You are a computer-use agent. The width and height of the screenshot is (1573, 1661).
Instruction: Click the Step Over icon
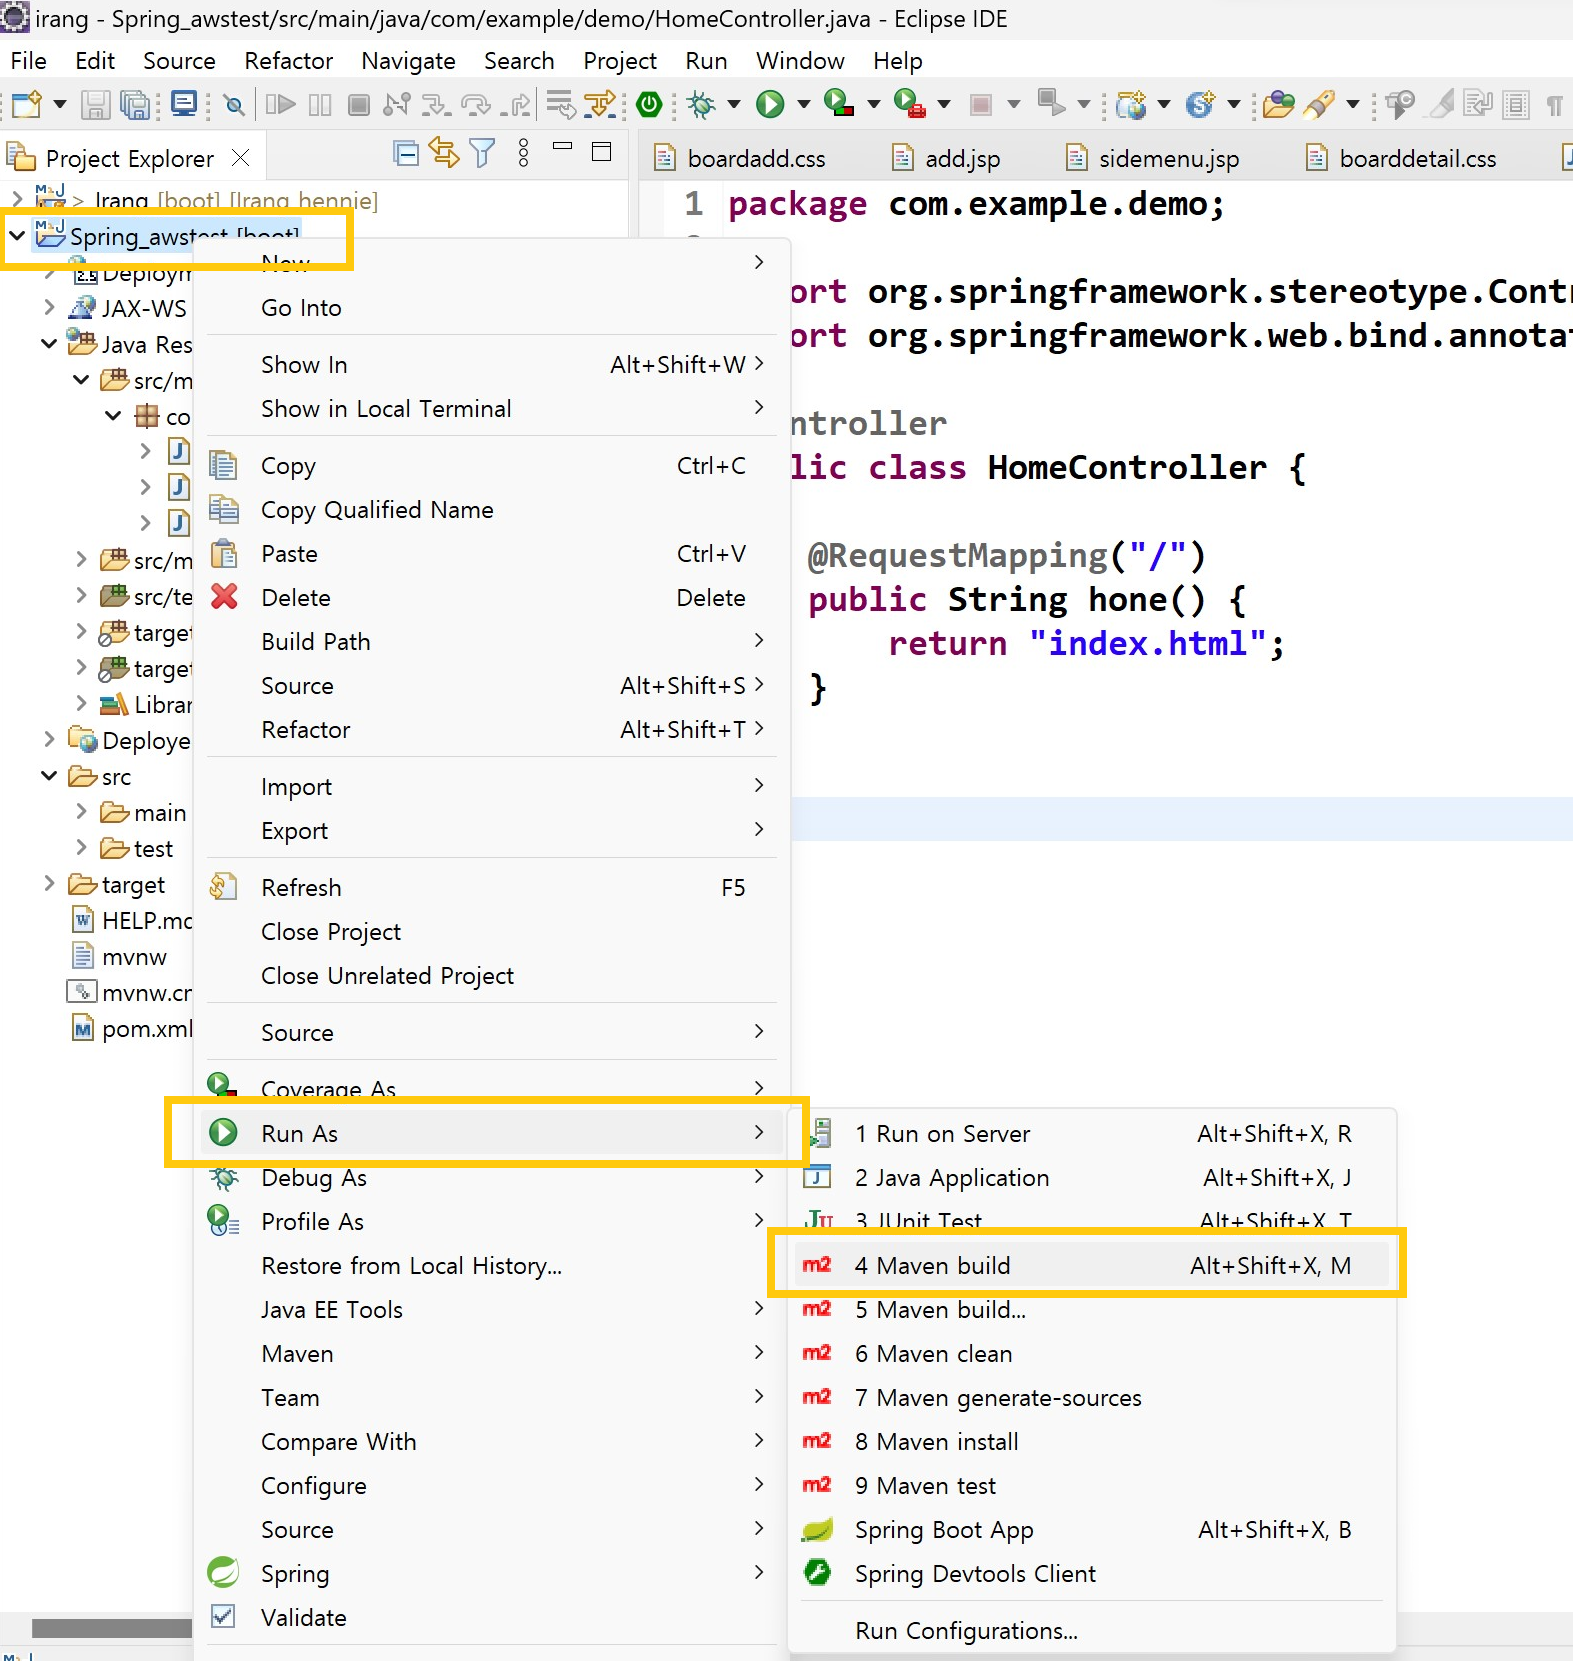pyautogui.click(x=476, y=104)
